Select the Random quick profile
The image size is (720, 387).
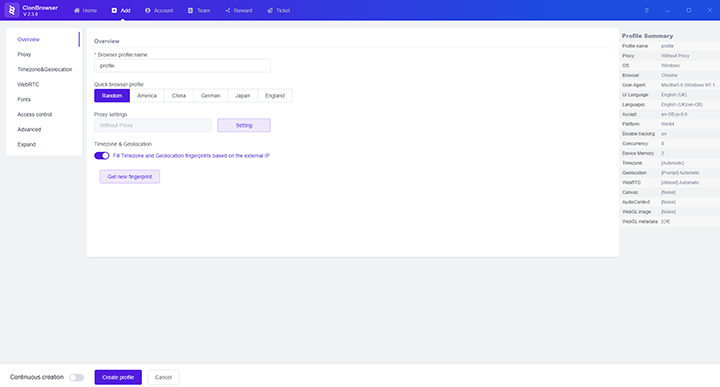pos(112,95)
